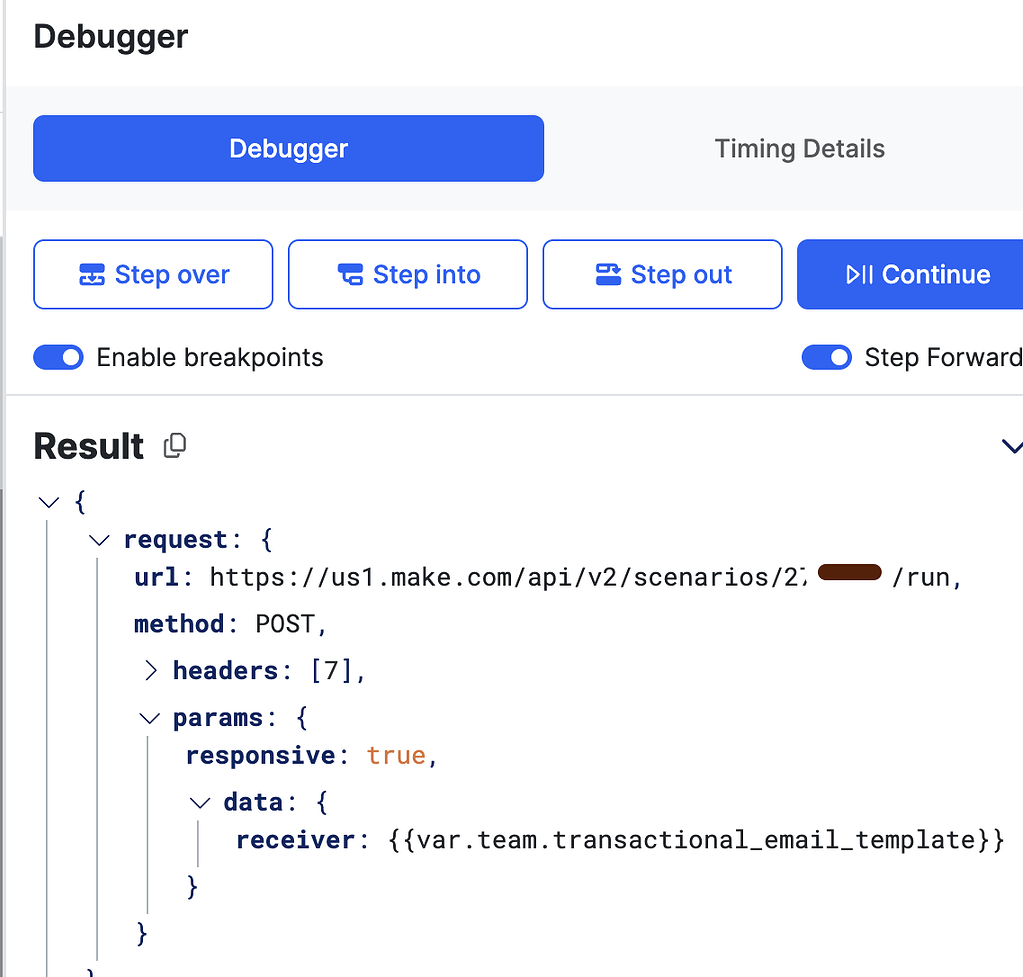Viewport: 1023px width, 977px height.
Task: Select the Debugger tab
Action: [288, 148]
